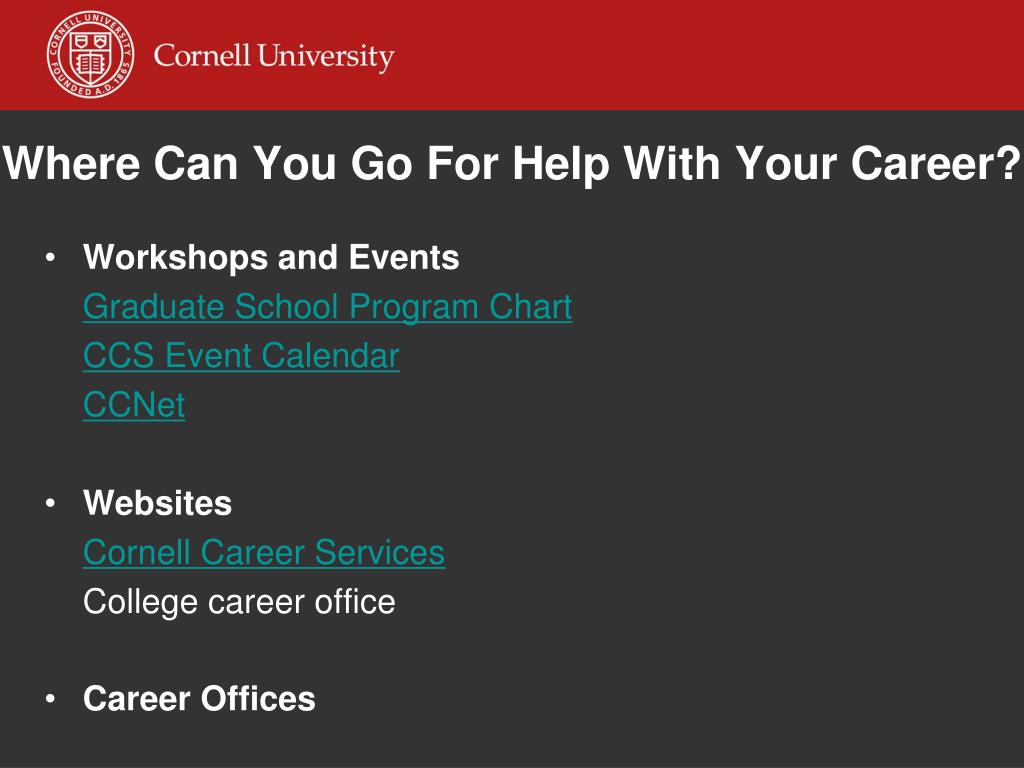
Task: Click the bullet before 'Workshops and Events'
Action: pyautogui.click(x=50, y=257)
